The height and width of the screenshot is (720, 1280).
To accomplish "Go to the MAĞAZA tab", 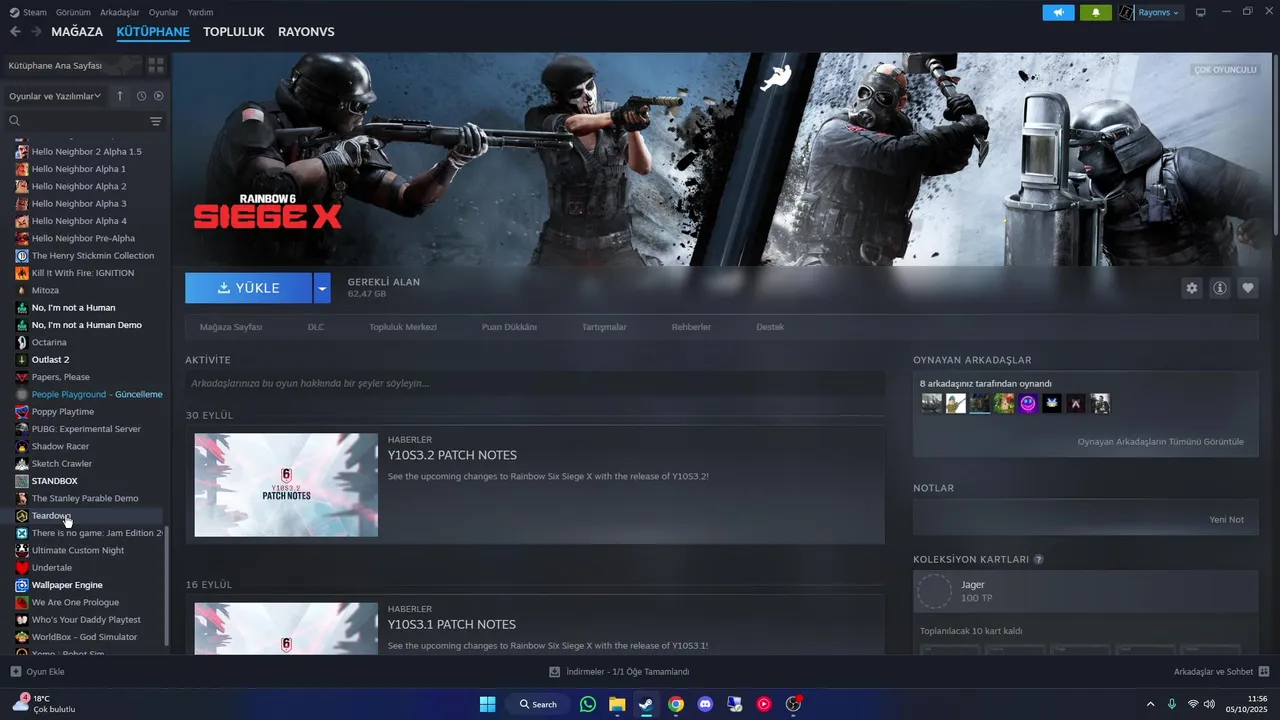I will click(x=77, y=32).
